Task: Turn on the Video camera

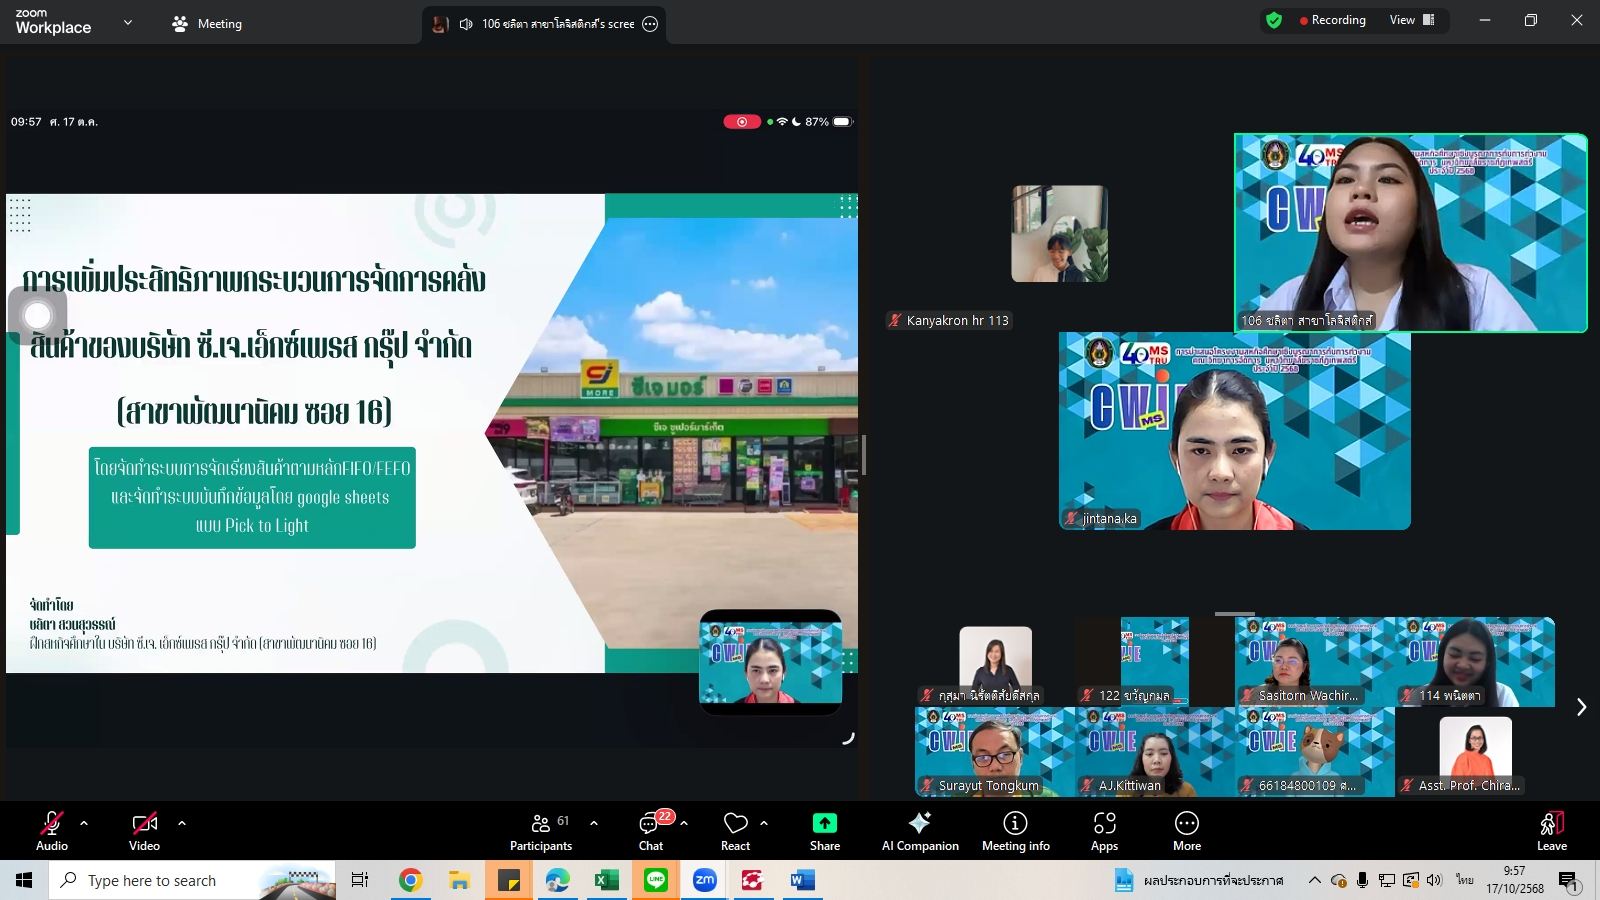Action: (144, 830)
